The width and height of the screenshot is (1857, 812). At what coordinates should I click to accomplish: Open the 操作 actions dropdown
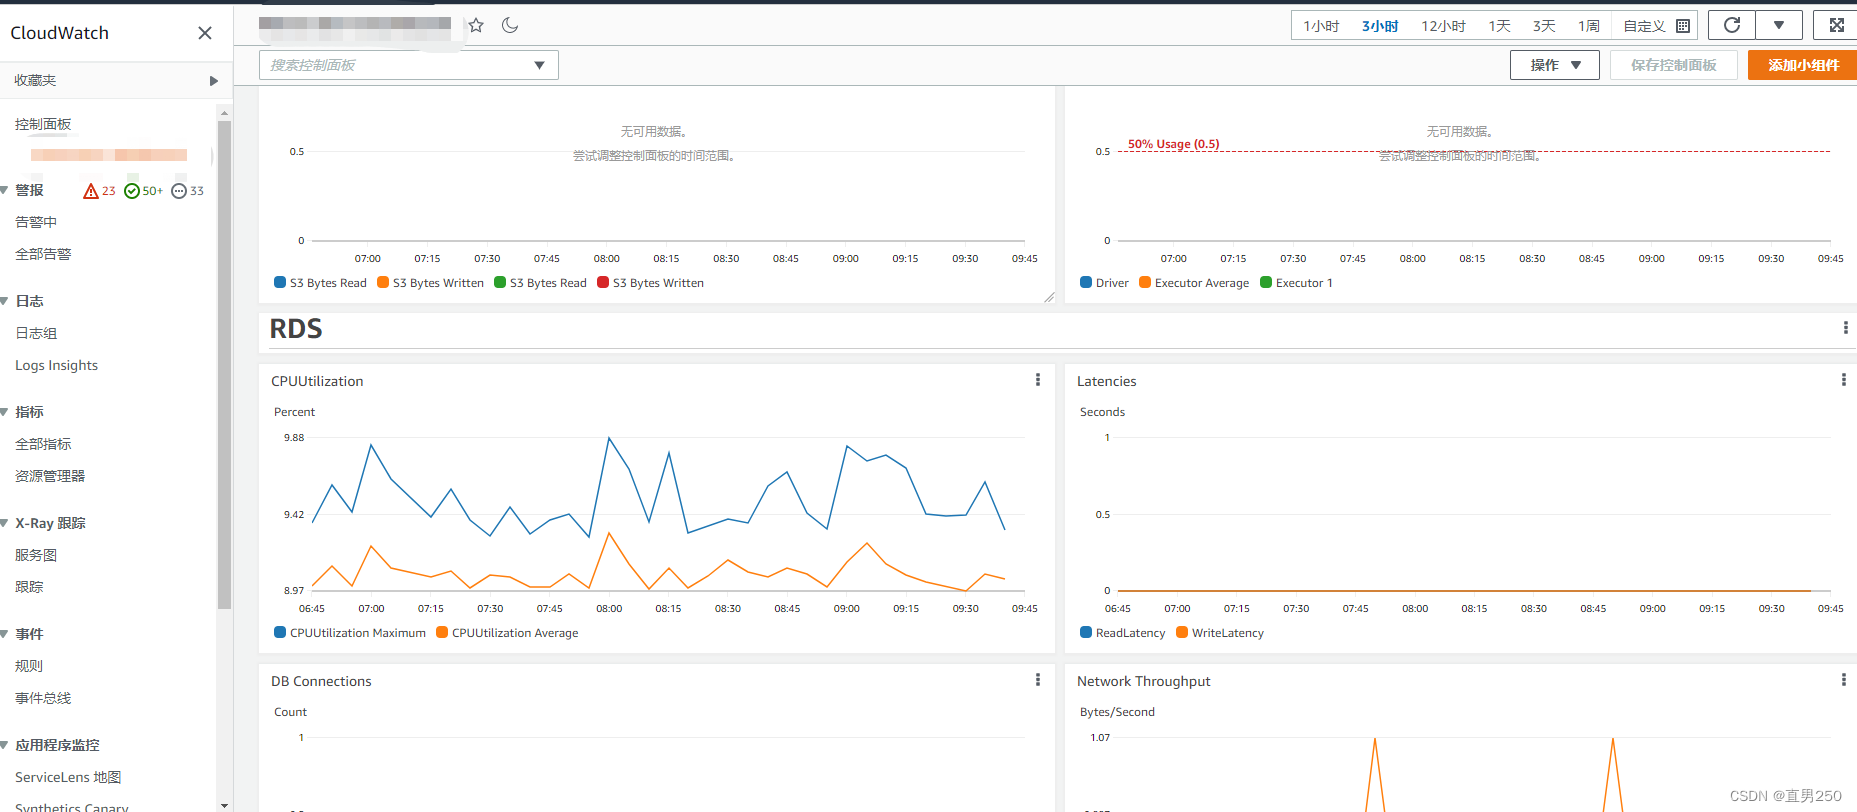click(x=1555, y=65)
